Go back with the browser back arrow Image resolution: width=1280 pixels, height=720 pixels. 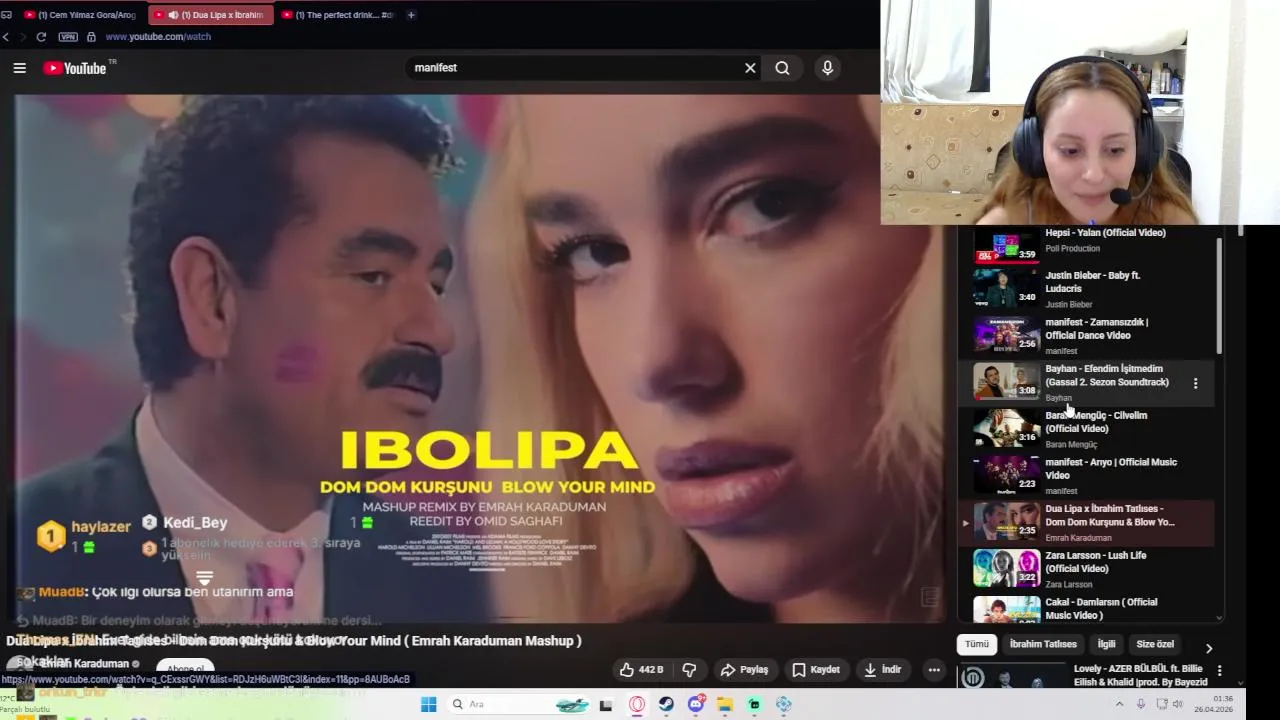pos(6,37)
